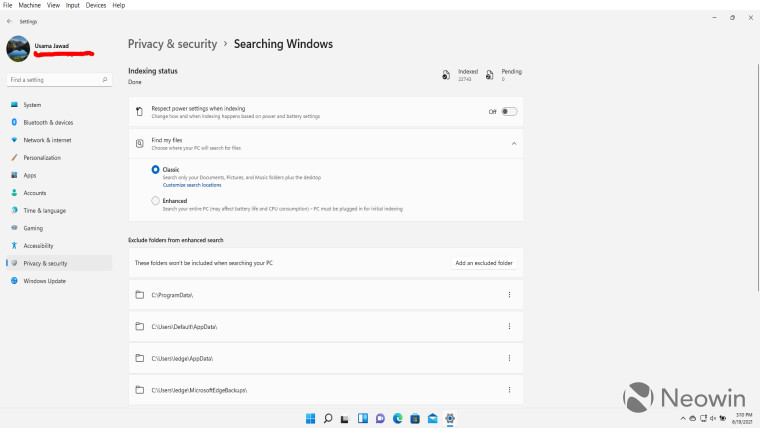Click the Usama Jawad account name
Viewport: 760px width, 428px height.
pos(52,46)
